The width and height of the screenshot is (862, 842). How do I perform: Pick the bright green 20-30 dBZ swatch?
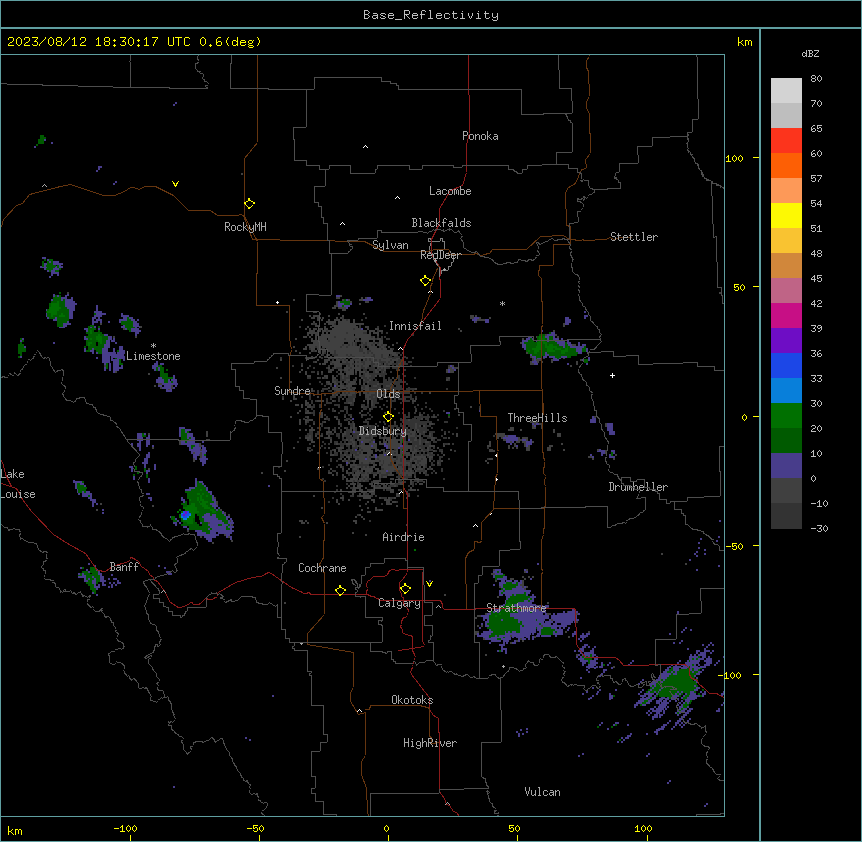tap(786, 416)
